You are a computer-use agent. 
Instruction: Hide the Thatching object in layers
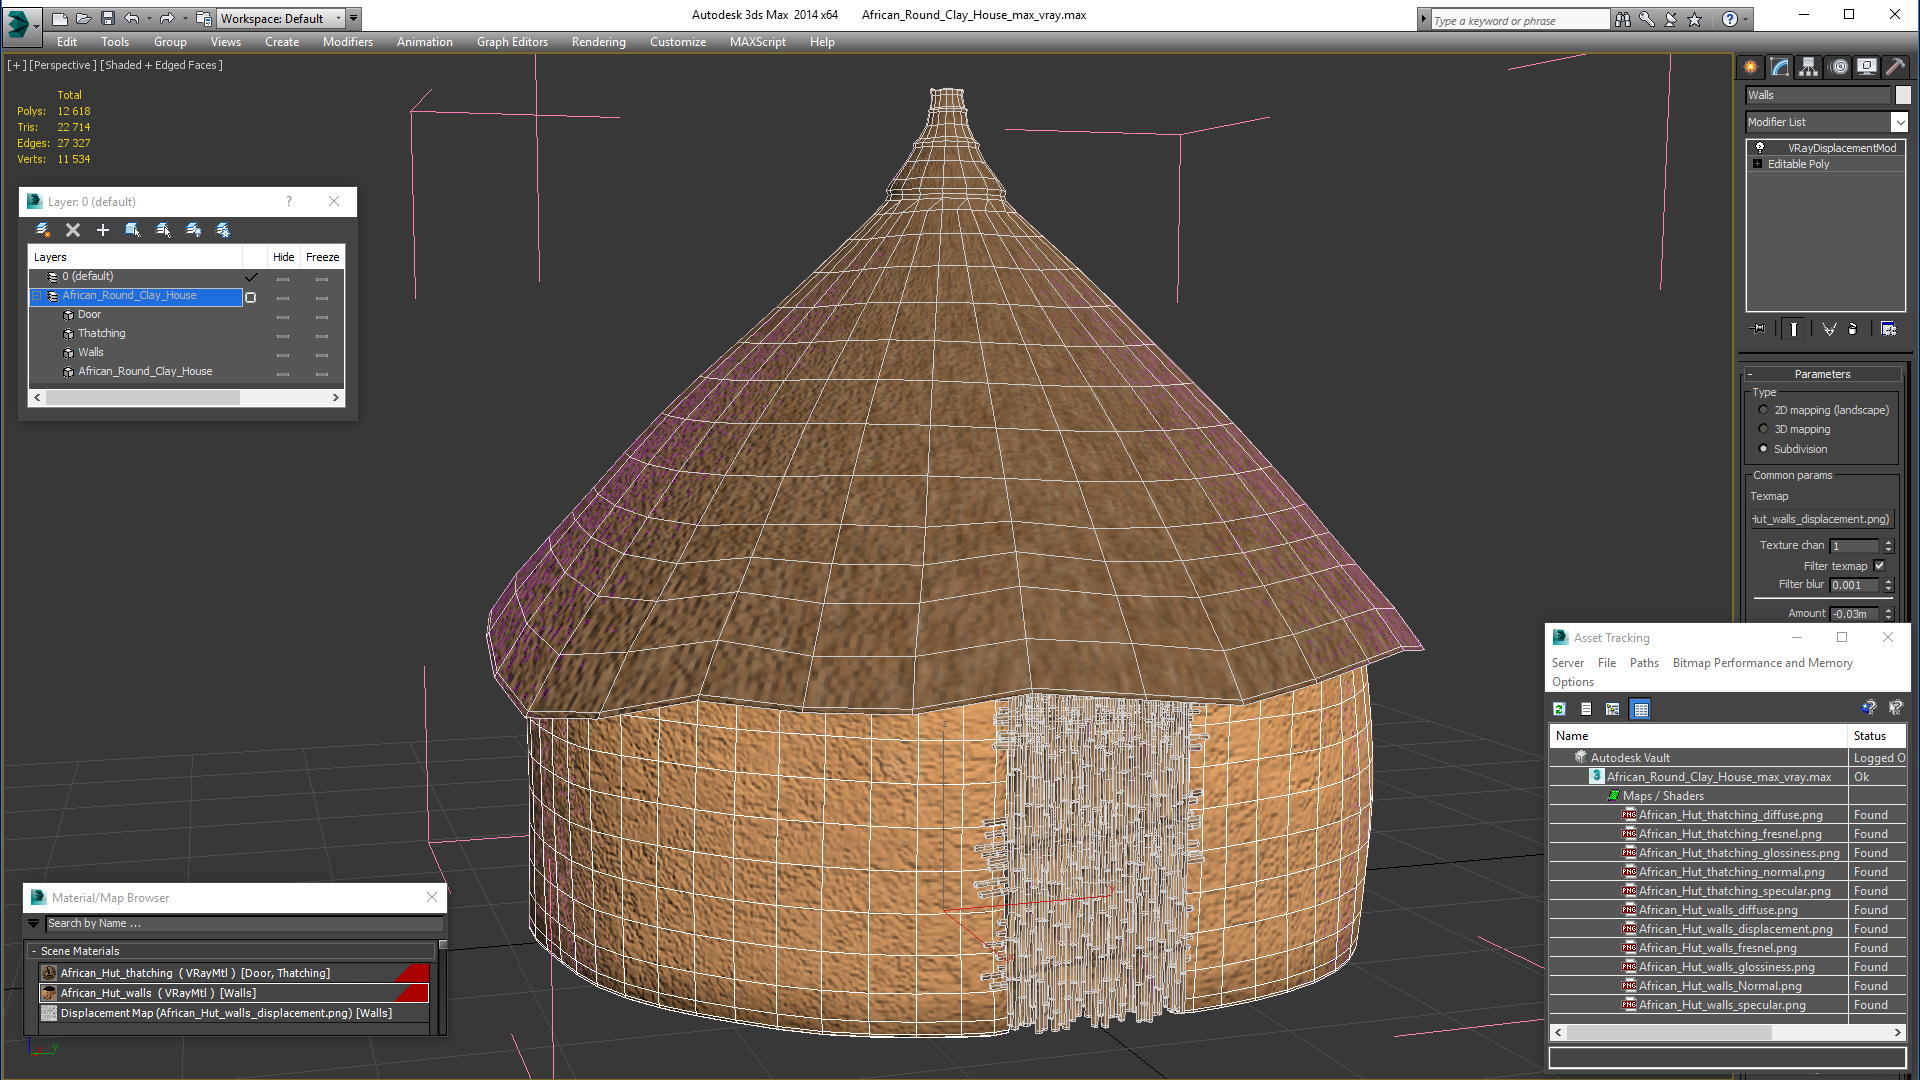283,335
